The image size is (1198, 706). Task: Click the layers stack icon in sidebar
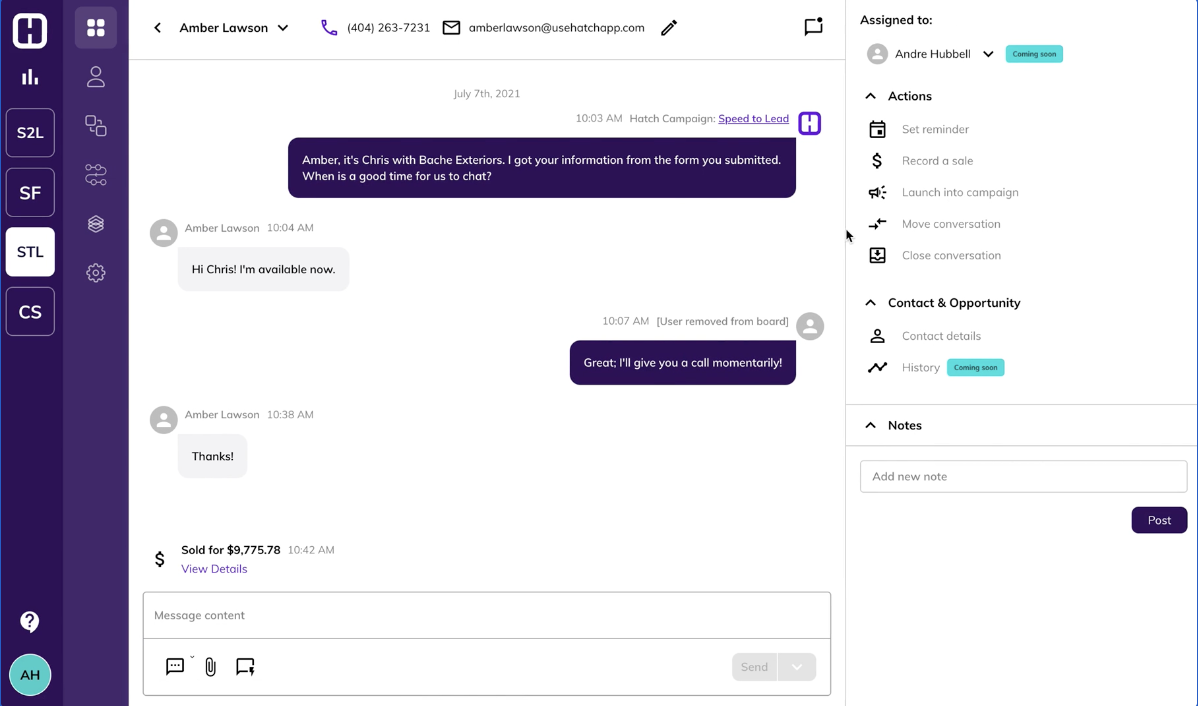95,223
